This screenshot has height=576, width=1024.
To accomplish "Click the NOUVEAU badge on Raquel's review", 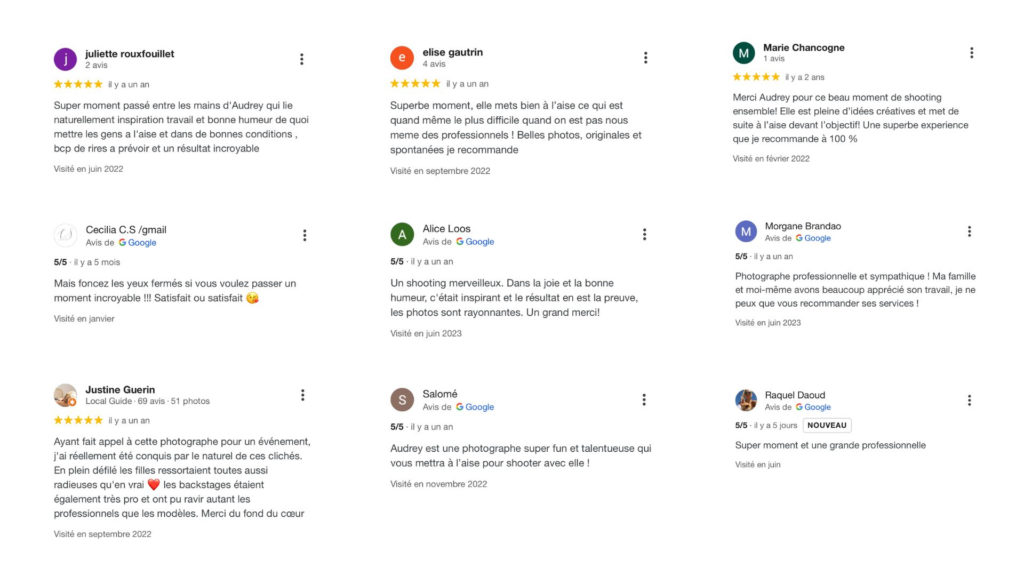I will tap(826, 425).
